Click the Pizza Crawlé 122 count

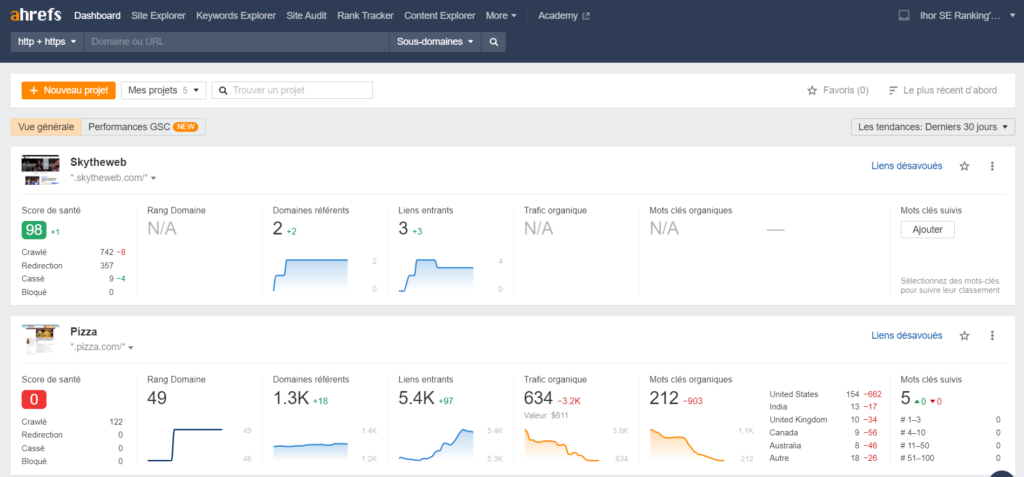point(116,422)
